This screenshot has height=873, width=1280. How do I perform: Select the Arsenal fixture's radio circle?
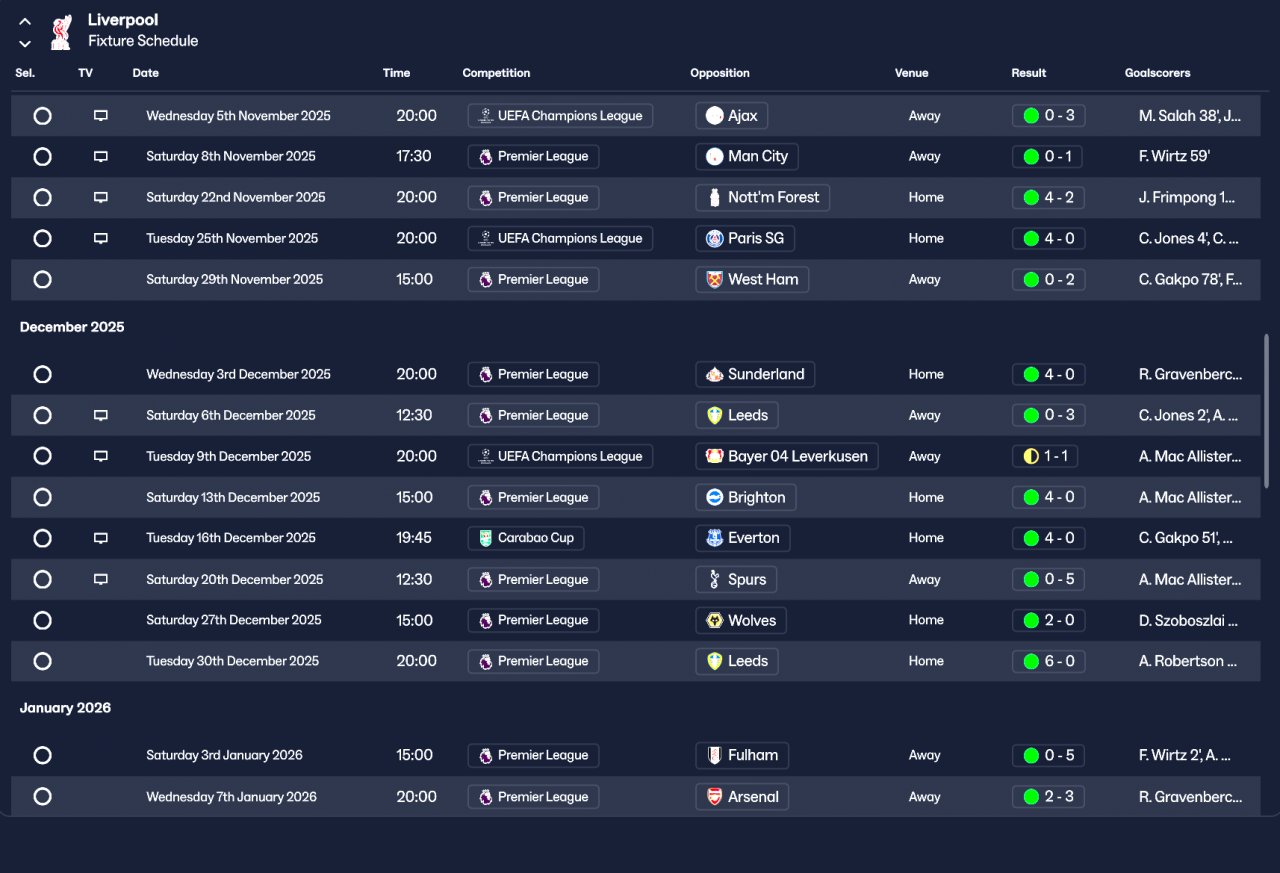(42, 797)
